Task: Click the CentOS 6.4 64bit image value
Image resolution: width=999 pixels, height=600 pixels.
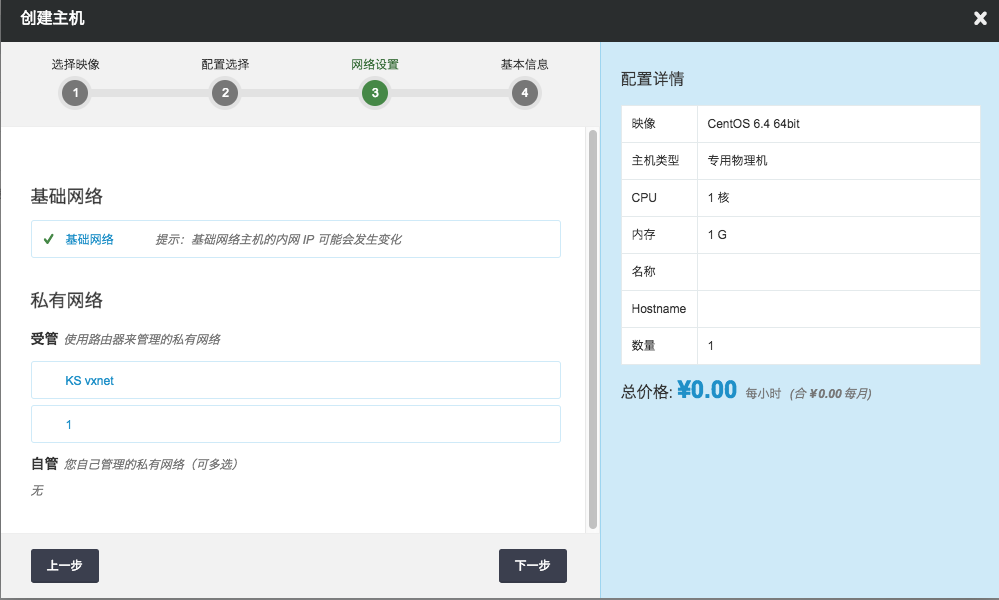Action: pos(753,124)
